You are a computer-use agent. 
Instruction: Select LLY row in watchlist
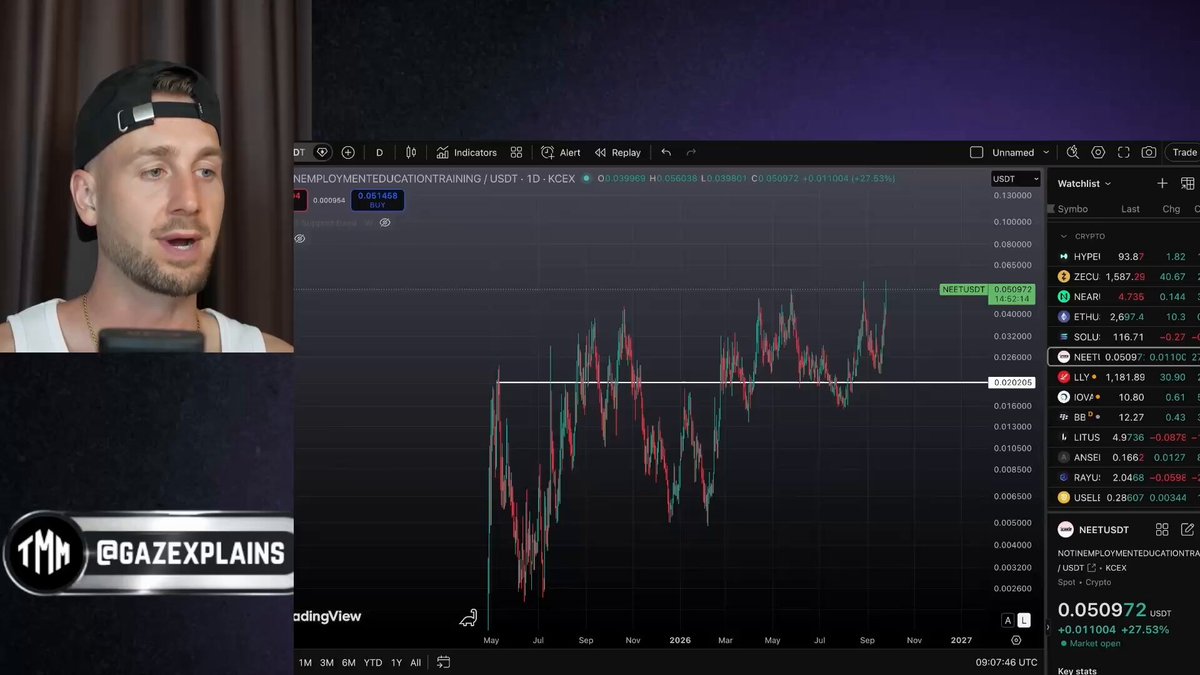[1123, 377]
